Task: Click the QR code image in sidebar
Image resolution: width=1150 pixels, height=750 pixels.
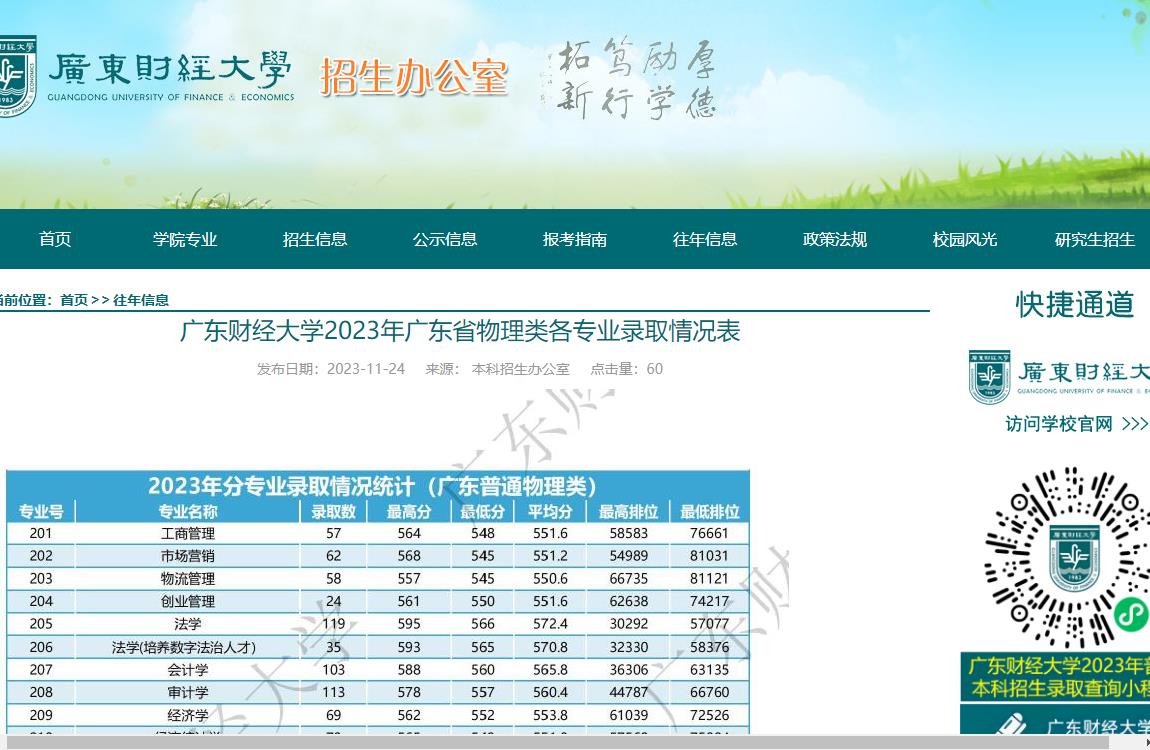Action: coord(1065,558)
